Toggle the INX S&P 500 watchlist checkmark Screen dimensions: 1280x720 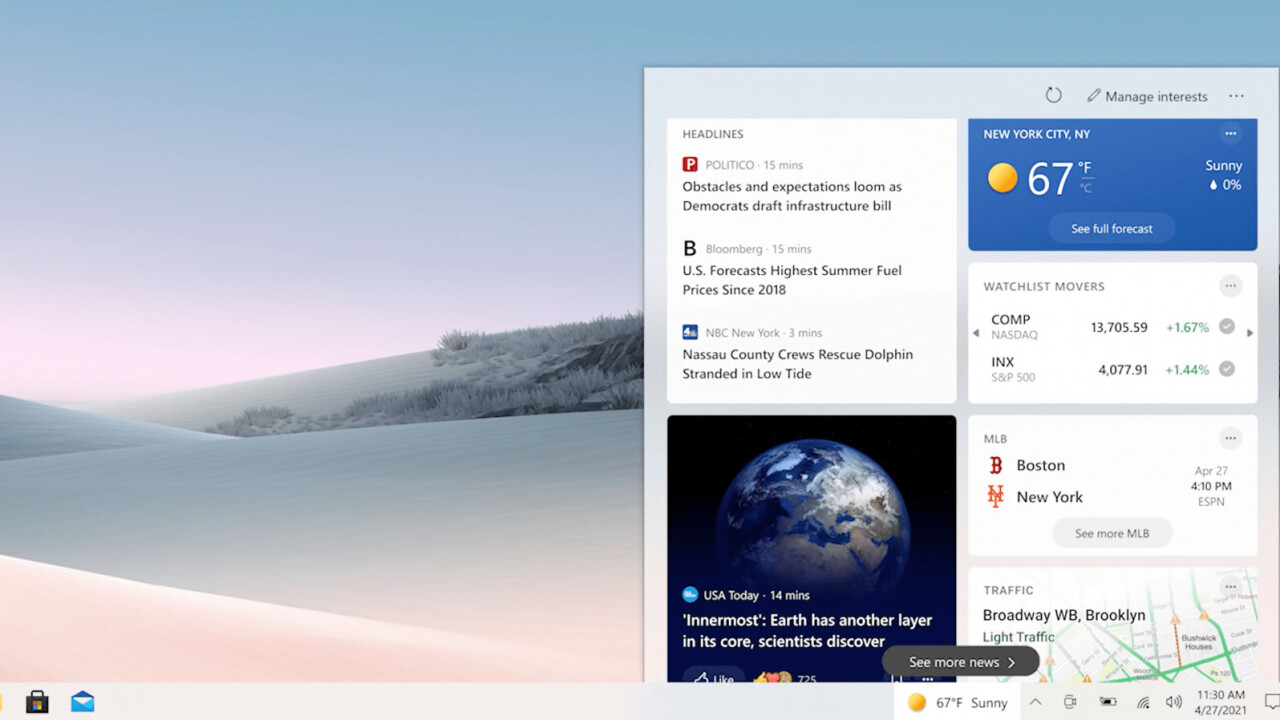[1227, 369]
